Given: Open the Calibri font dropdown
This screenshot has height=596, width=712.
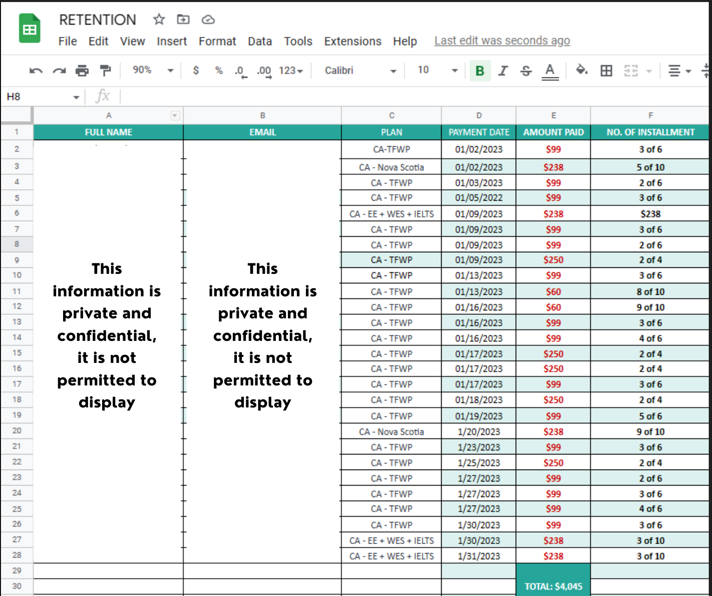Looking at the screenshot, I should pyautogui.click(x=361, y=71).
